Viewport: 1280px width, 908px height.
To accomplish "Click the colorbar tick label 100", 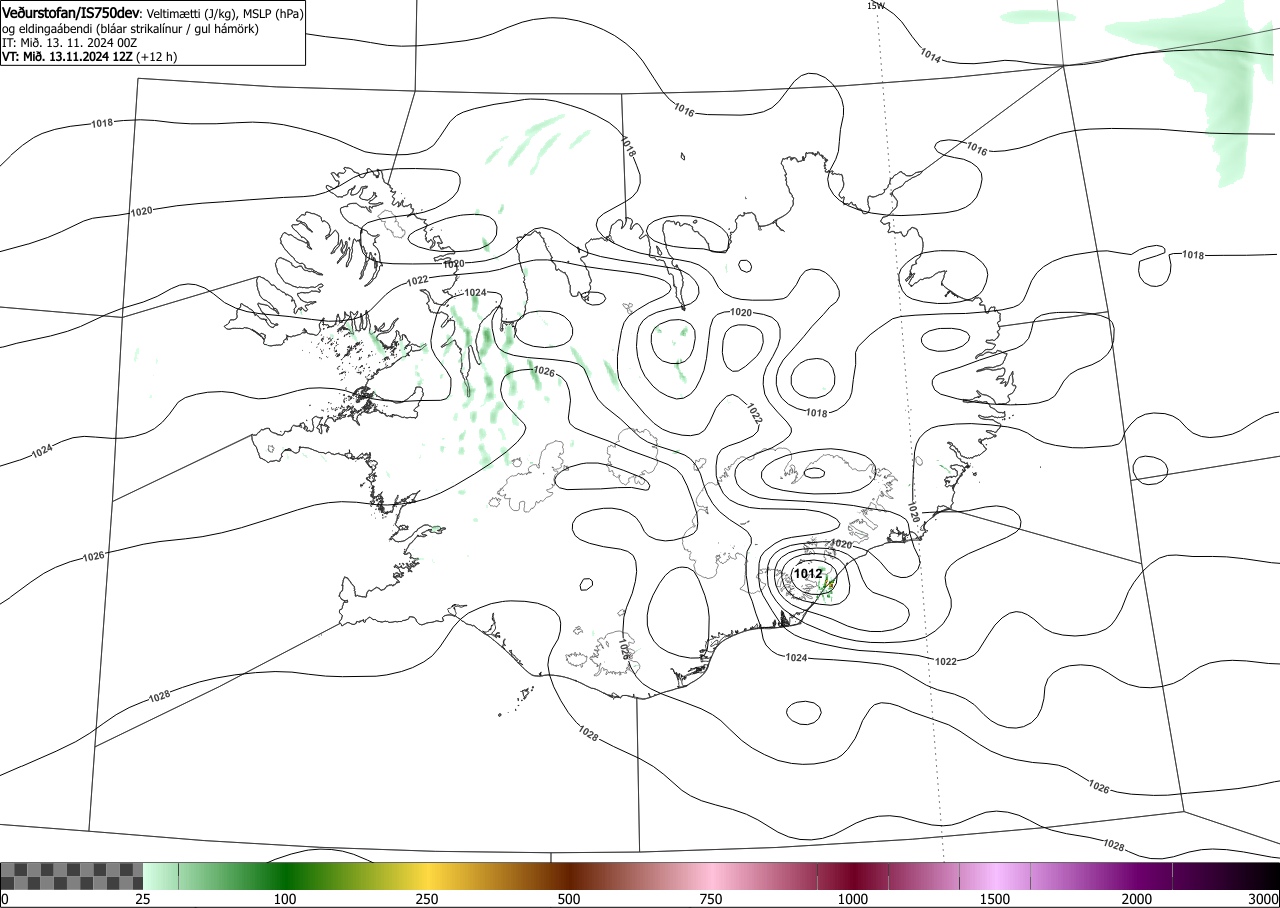I will click(x=285, y=899).
